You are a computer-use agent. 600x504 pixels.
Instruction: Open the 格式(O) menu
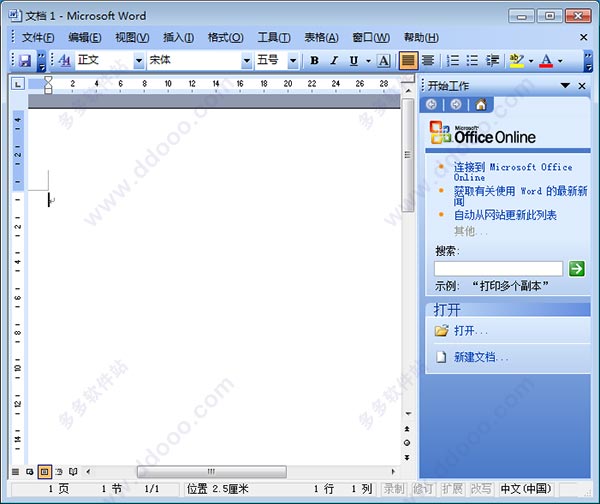pyautogui.click(x=225, y=38)
